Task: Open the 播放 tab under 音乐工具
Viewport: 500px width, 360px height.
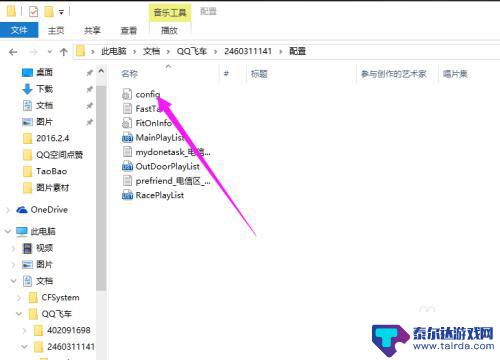Action: (x=169, y=30)
